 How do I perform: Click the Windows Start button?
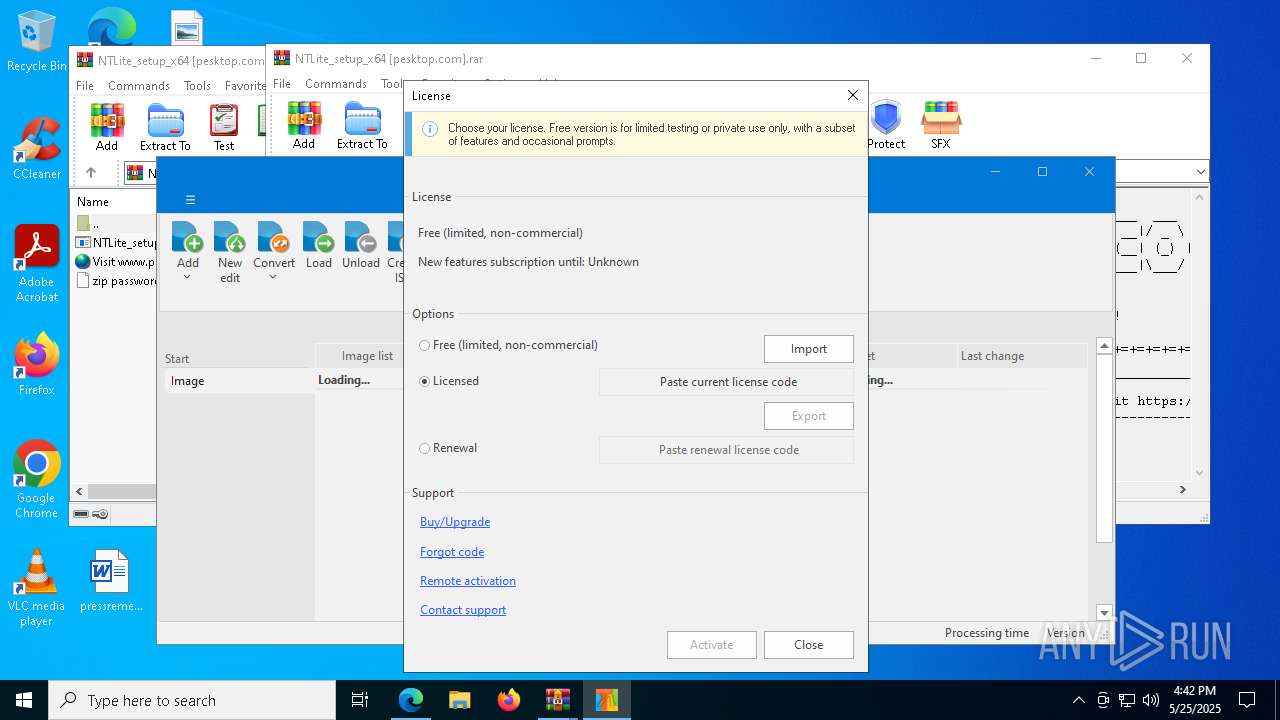(x=24, y=700)
